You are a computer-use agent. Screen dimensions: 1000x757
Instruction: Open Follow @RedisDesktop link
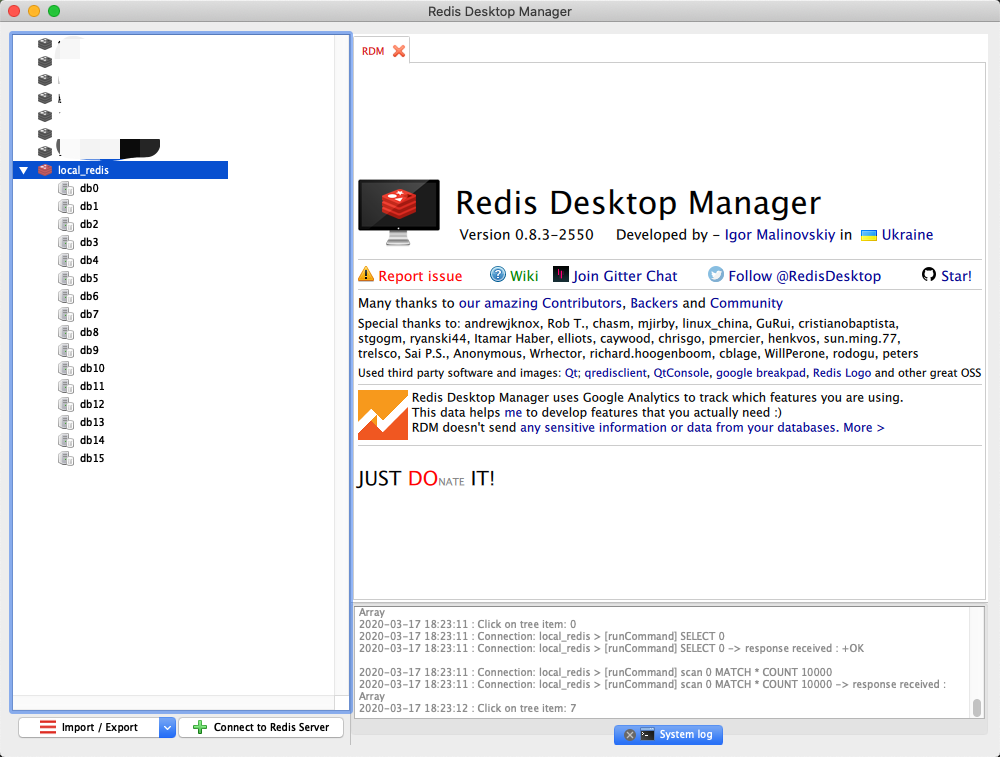[804, 276]
